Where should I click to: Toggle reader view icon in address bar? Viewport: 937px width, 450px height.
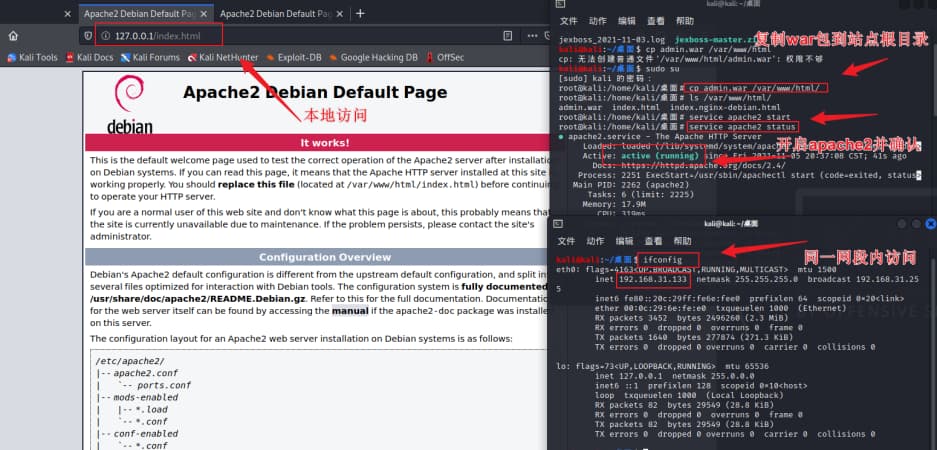507,36
